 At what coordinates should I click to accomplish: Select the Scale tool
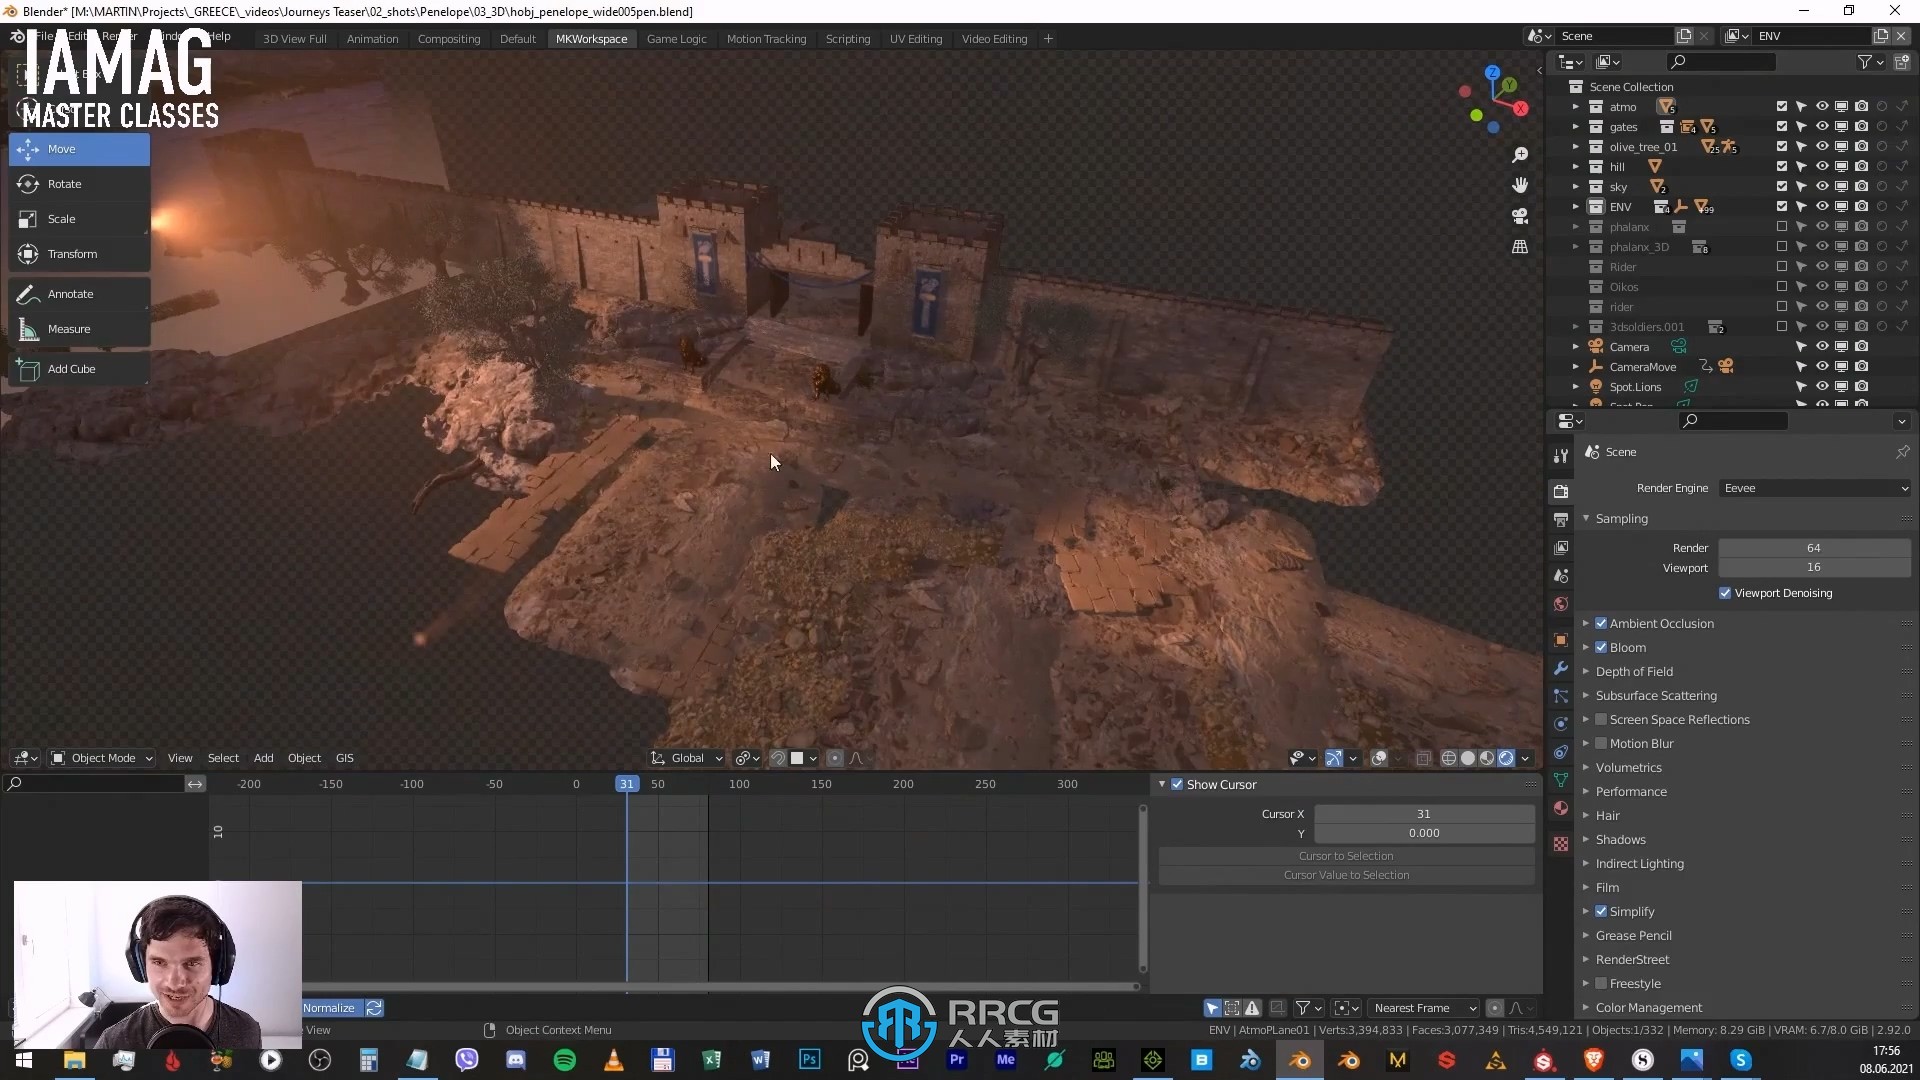tap(62, 218)
